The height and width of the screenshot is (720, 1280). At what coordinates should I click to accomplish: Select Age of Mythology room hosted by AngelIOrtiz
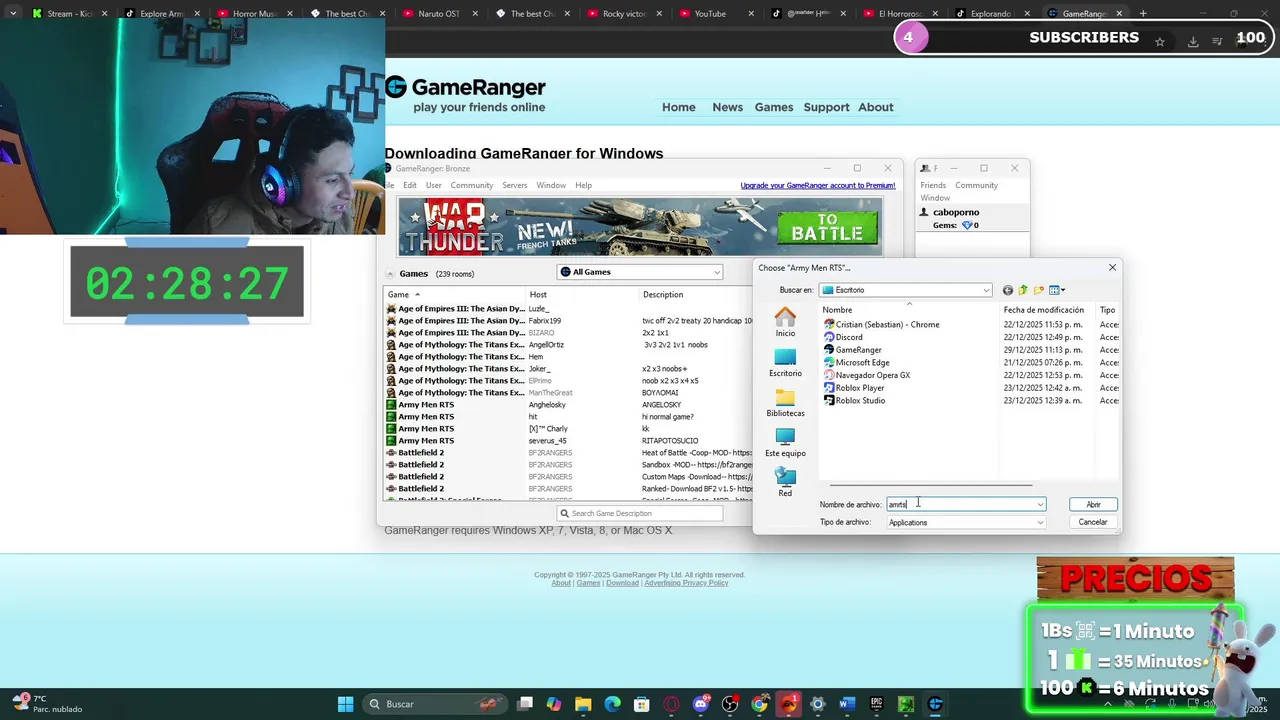point(568,345)
